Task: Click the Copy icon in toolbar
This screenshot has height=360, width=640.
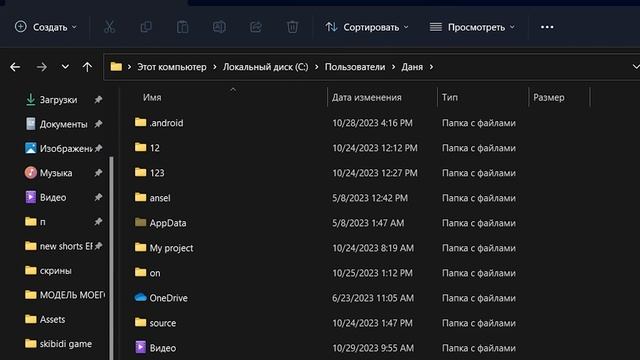Action: pos(146,27)
